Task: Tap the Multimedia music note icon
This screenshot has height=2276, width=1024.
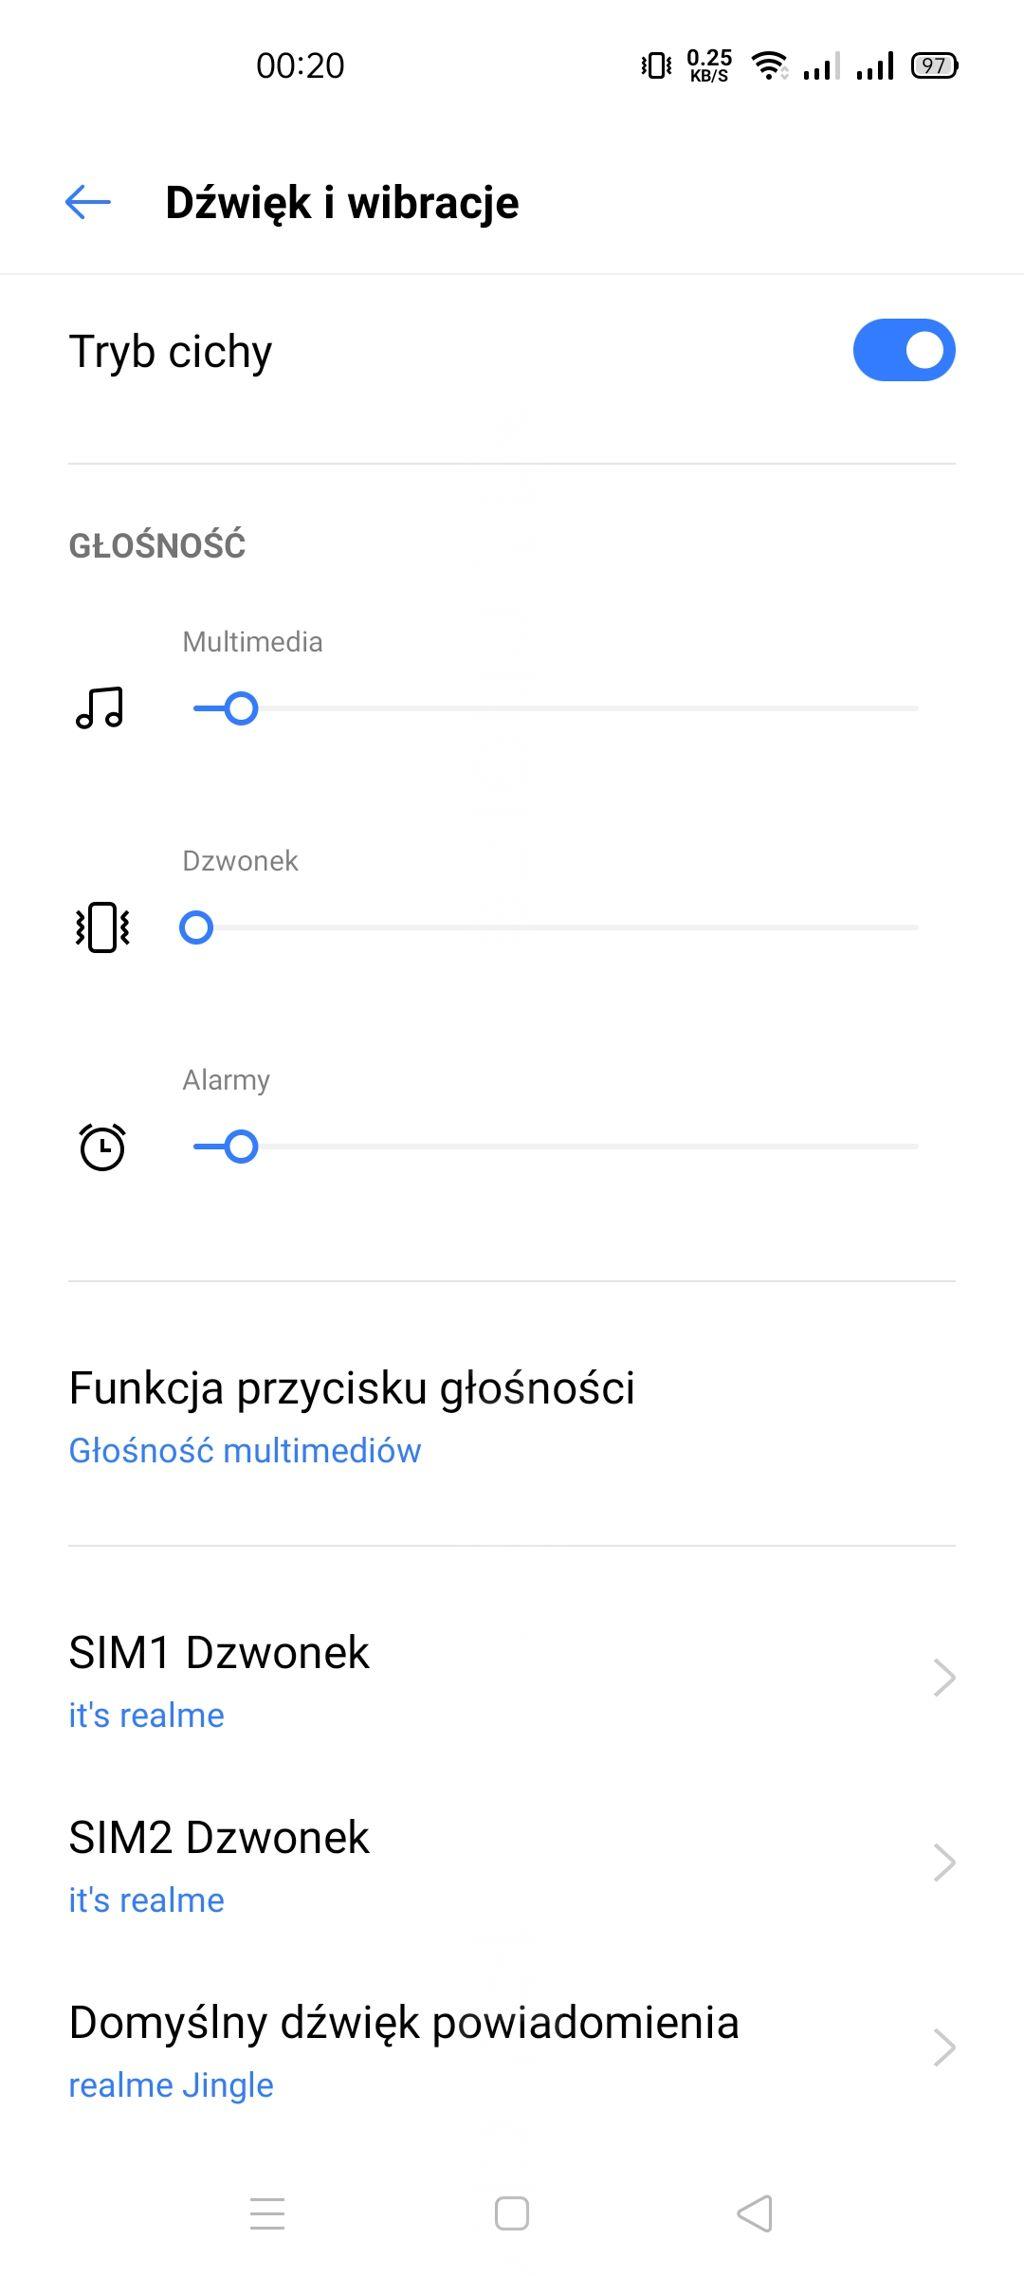Action: [x=100, y=708]
